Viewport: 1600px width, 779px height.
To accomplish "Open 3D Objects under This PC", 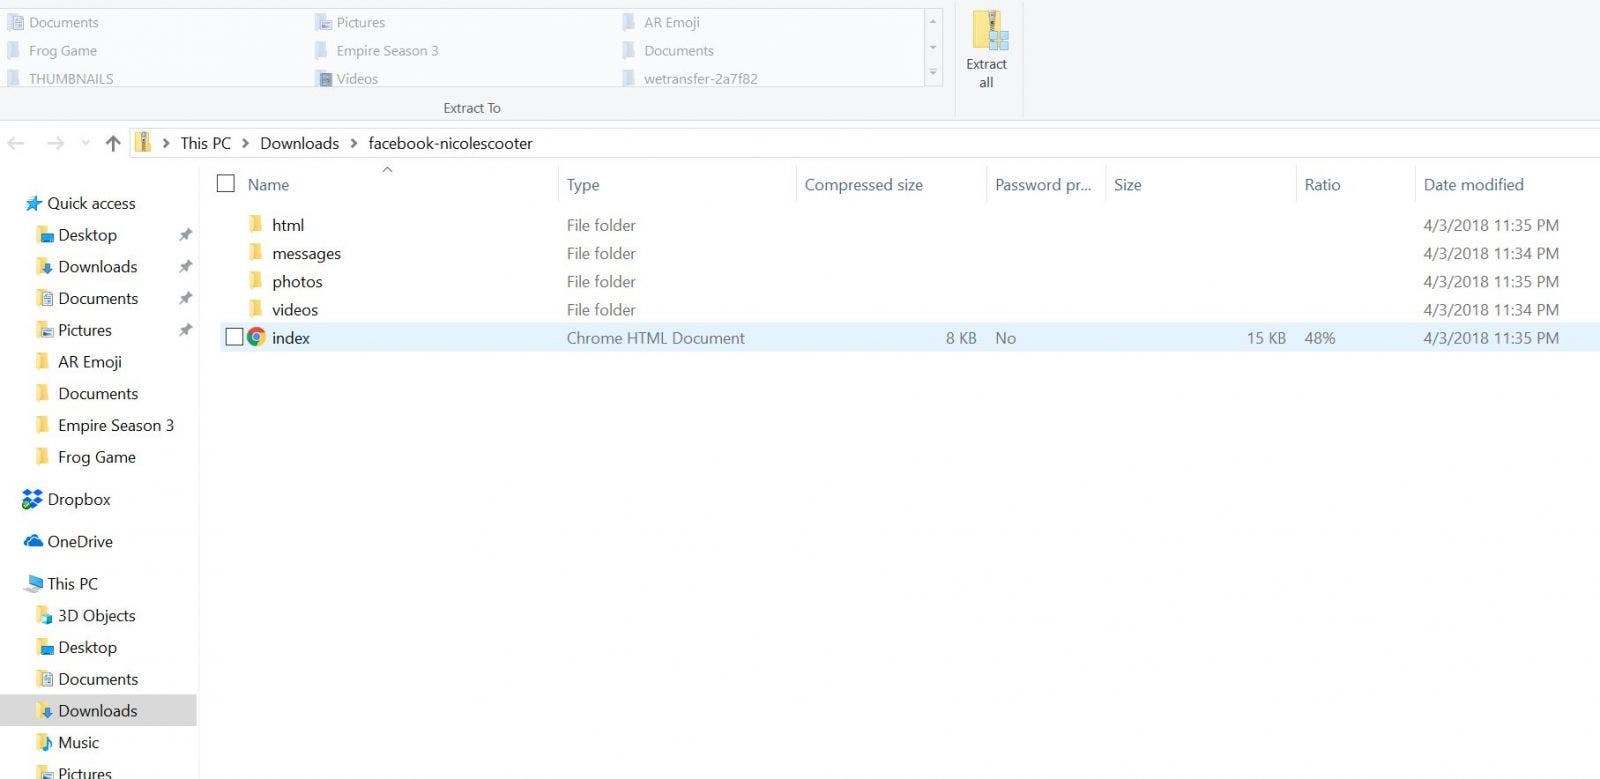I will pyautogui.click(x=97, y=616).
